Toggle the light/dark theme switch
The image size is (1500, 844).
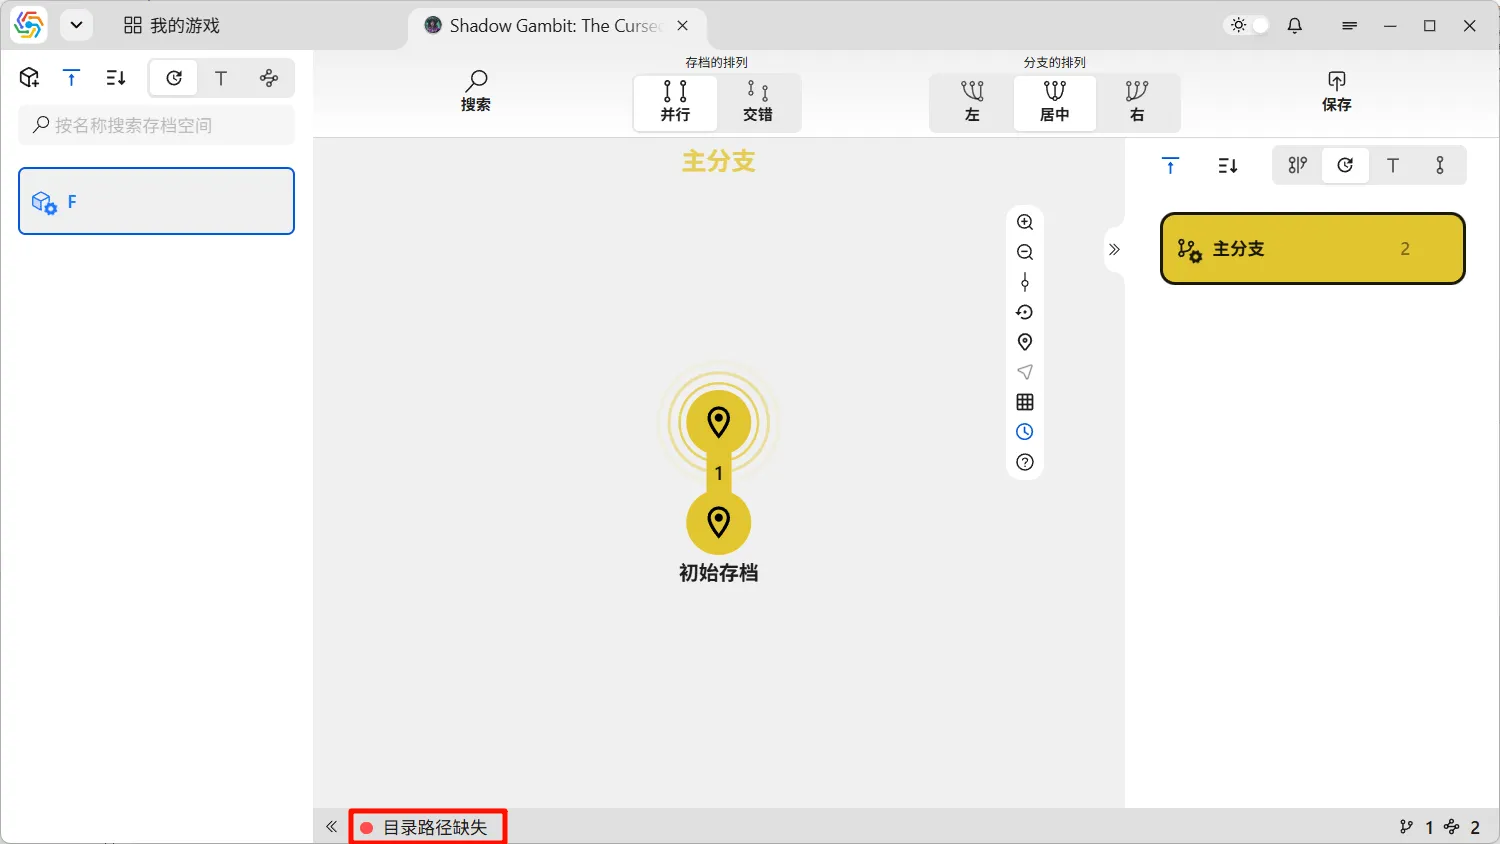coord(1249,26)
